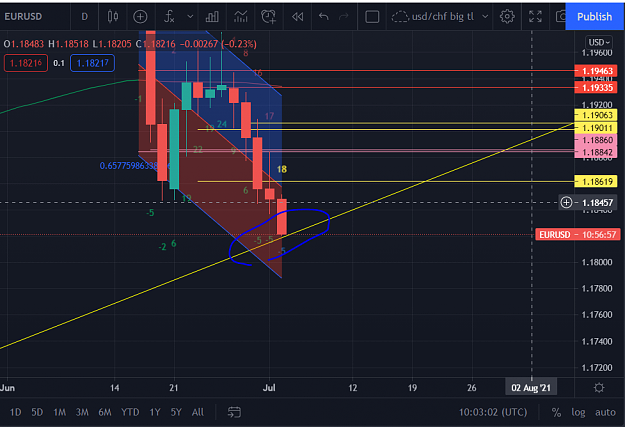Select the 1.19063 yellow price label
This screenshot has width=625, height=427.
click(596, 115)
